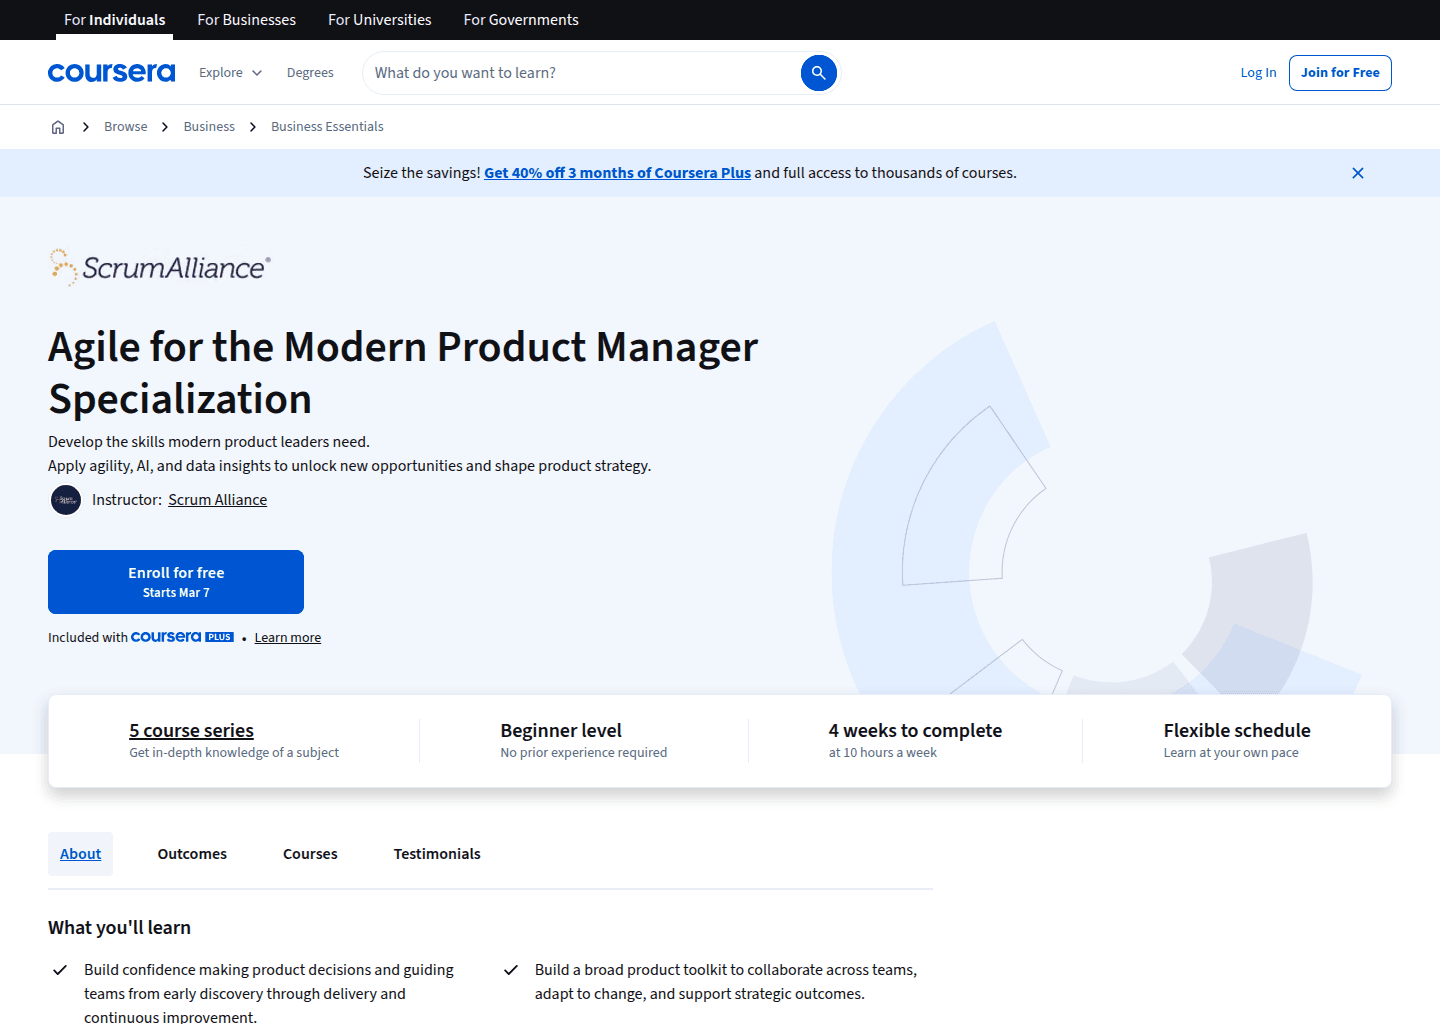Click the Enroll for free button

176,582
